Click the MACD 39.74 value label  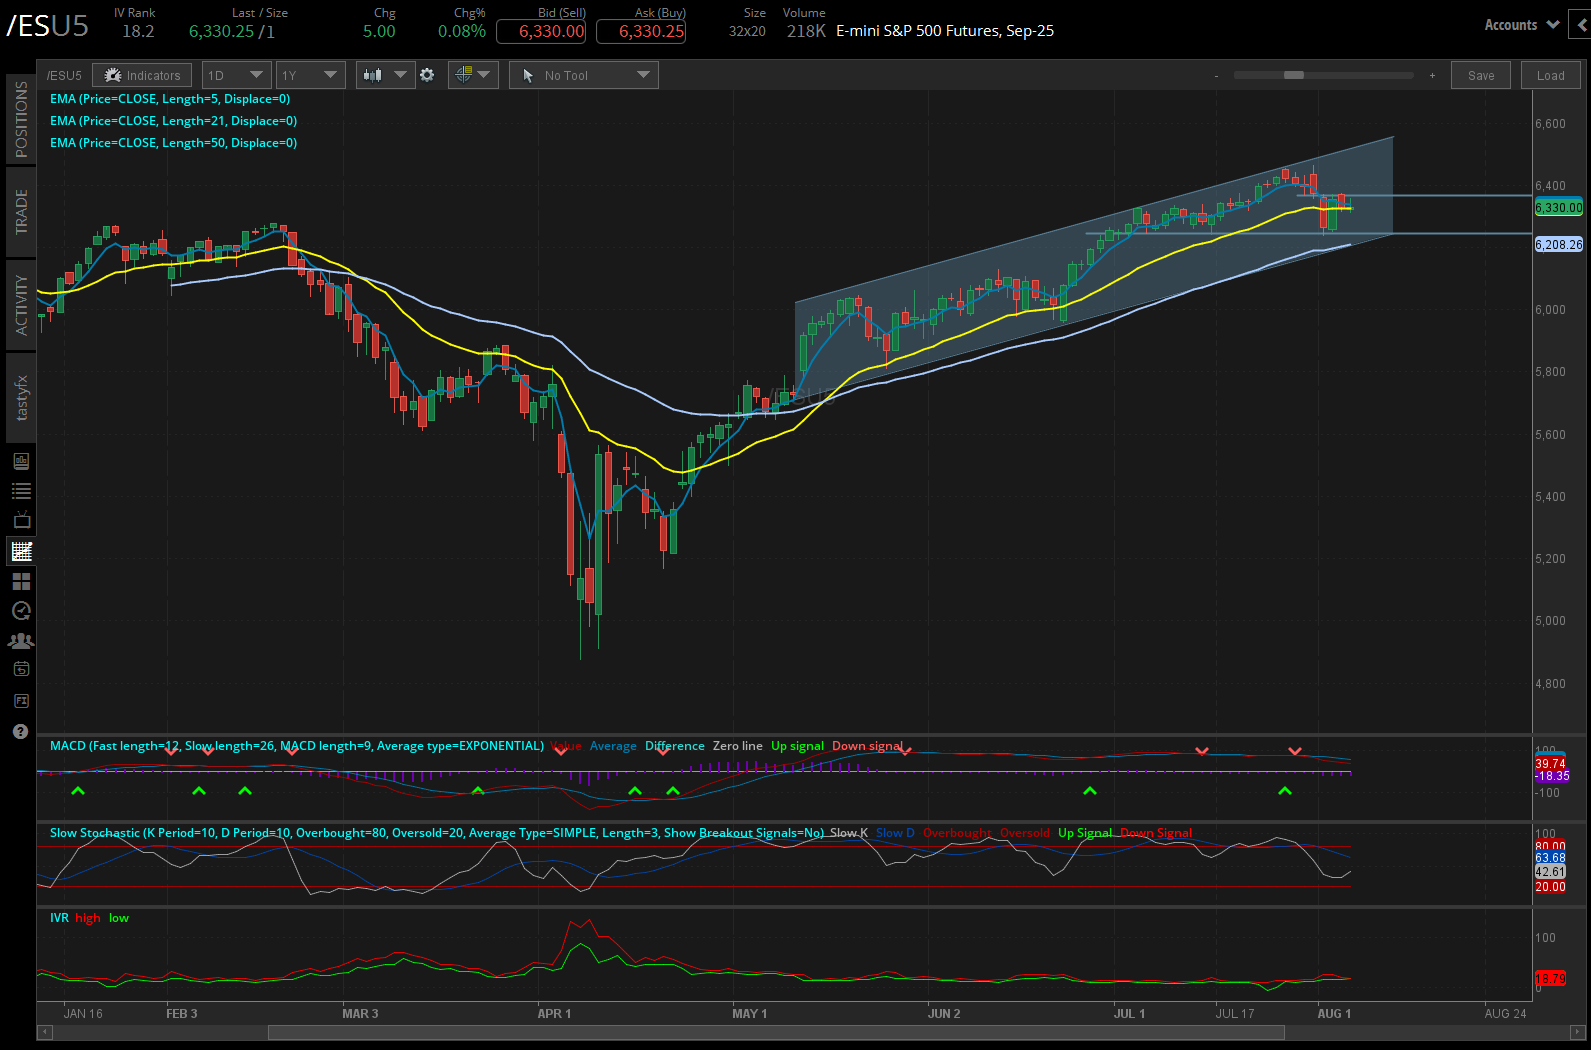1550,763
